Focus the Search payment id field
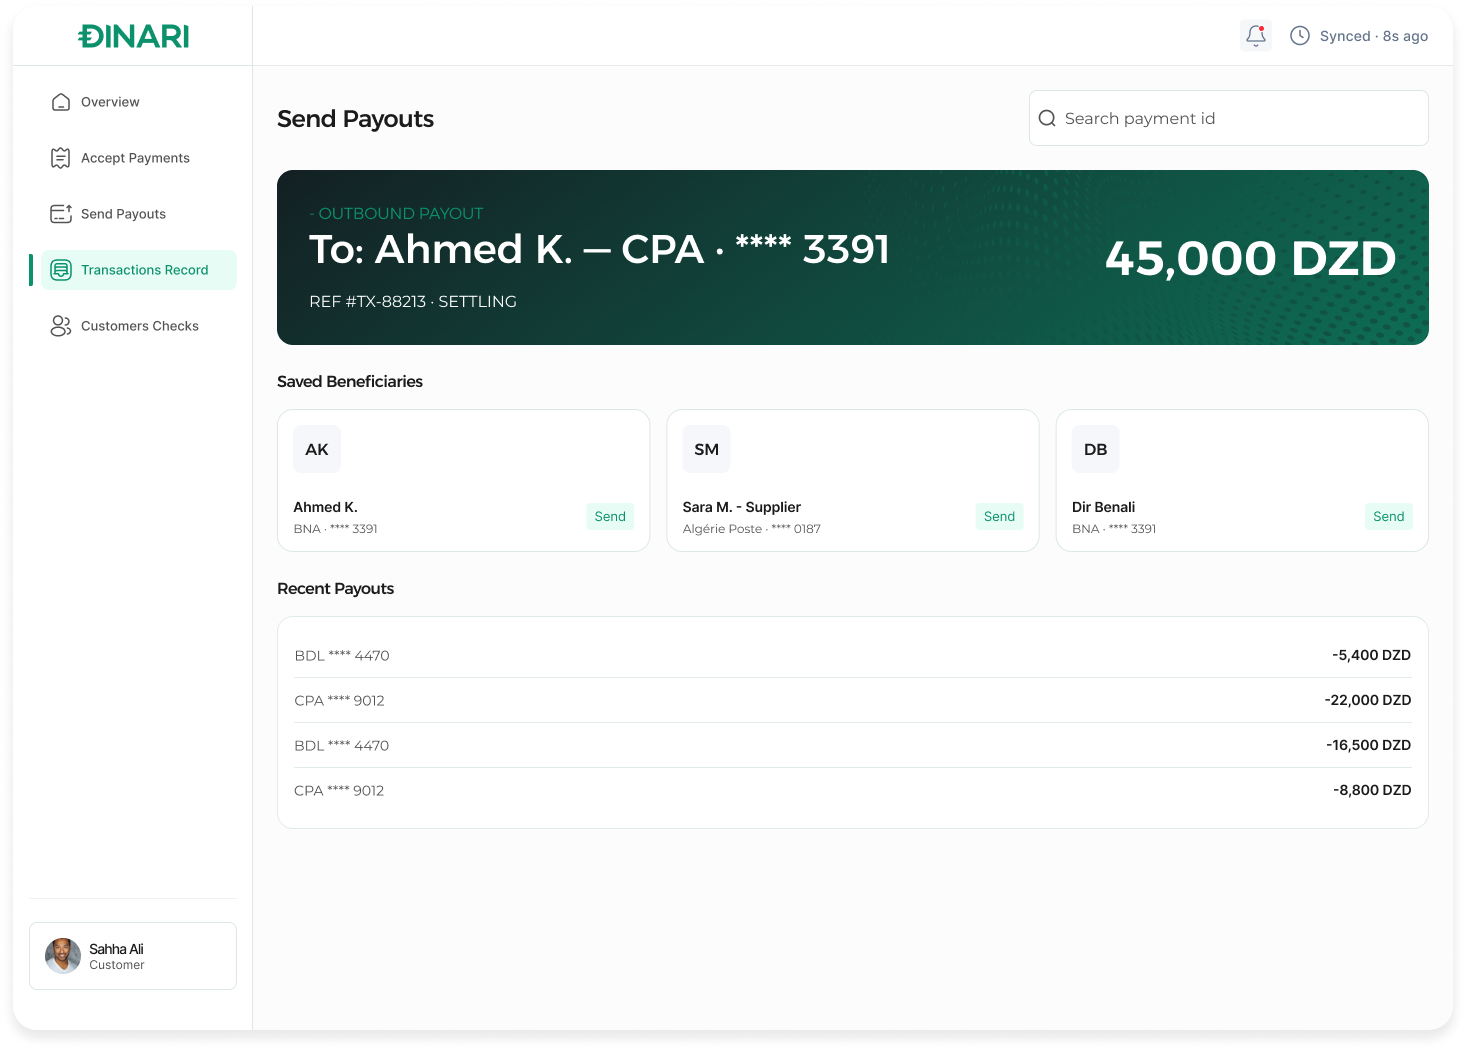The width and height of the screenshot is (1466, 1050). pos(1228,118)
